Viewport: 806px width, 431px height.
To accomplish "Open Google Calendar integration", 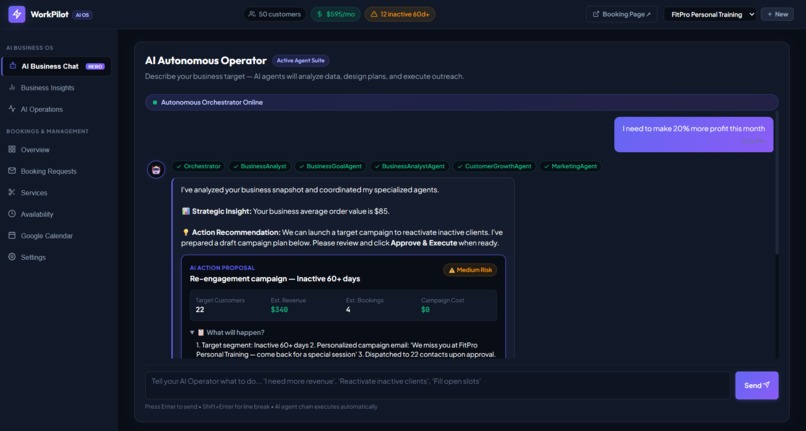I will tap(56, 236).
